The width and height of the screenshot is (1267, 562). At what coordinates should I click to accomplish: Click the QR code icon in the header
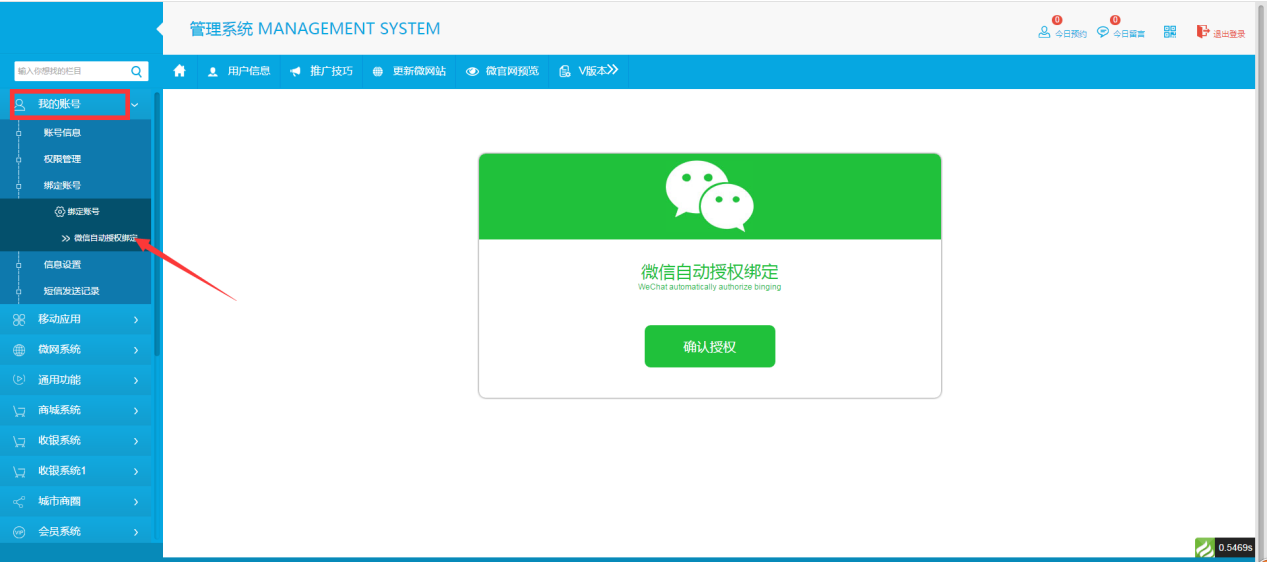[1170, 32]
